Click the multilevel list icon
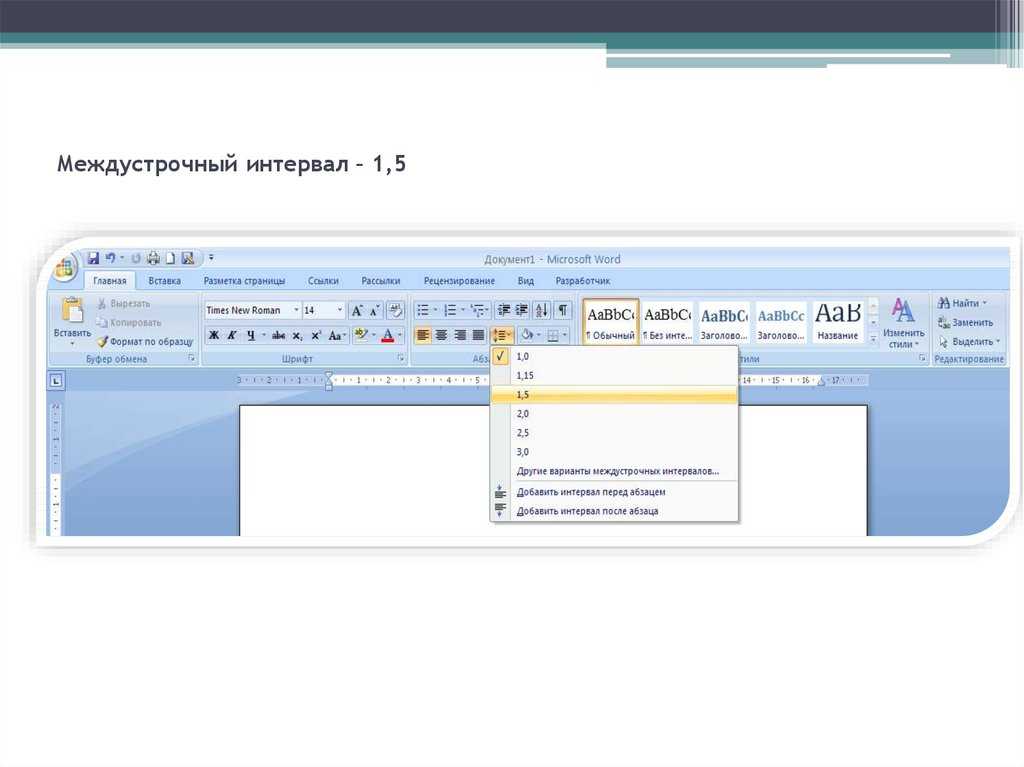 (x=477, y=310)
